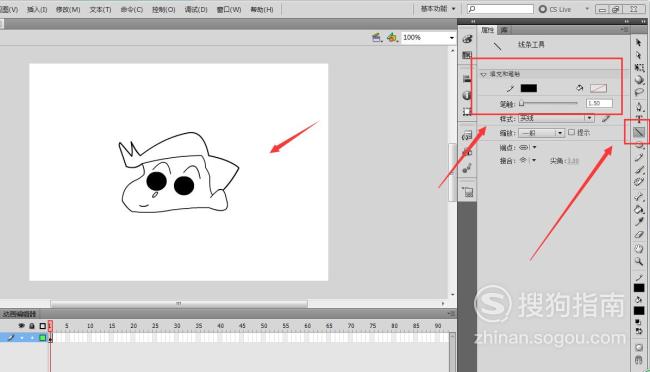Viewport: 650px width, 372px height.
Task: Open the 缩放 scale dropdown
Action: point(541,133)
